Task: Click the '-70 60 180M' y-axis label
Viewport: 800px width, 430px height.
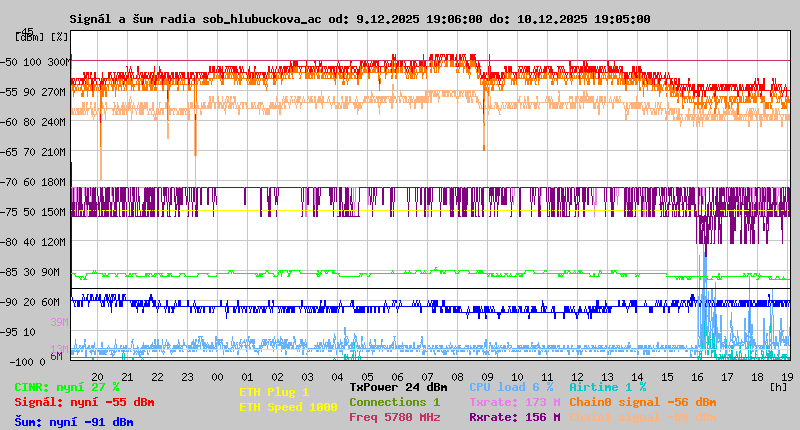Action: [x=34, y=182]
